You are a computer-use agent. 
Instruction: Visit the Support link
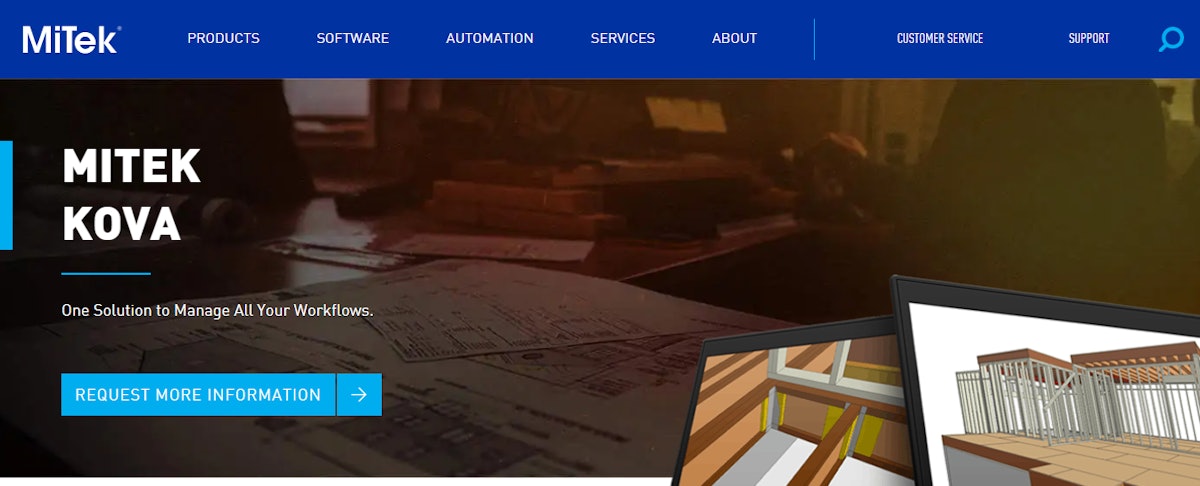tap(1088, 39)
